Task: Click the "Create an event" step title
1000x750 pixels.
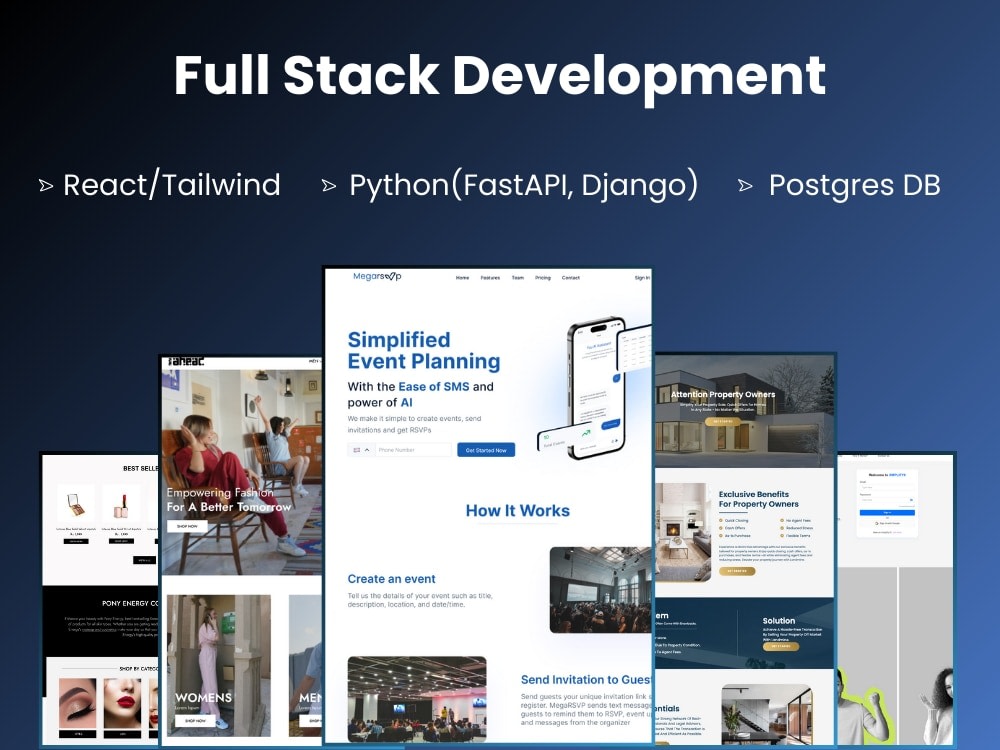Action: click(391, 579)
